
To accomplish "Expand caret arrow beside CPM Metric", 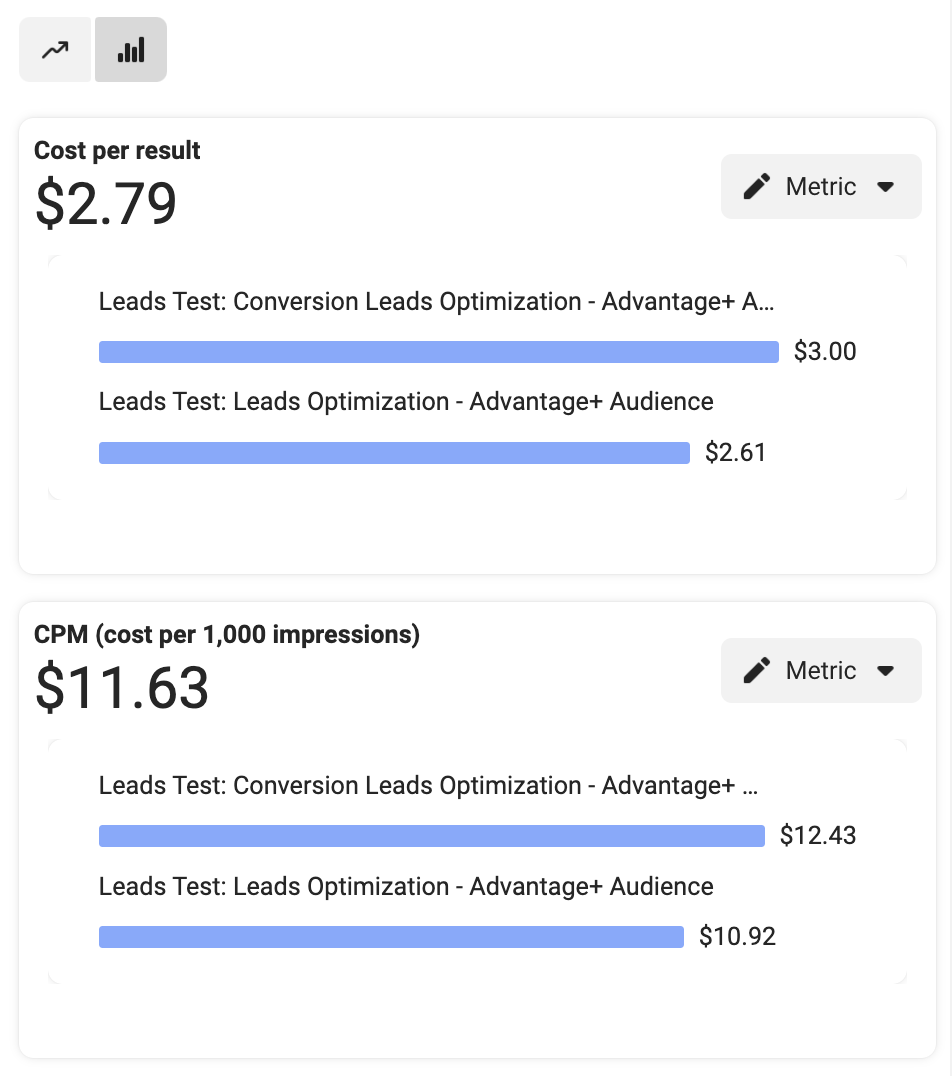I will 885,670.
